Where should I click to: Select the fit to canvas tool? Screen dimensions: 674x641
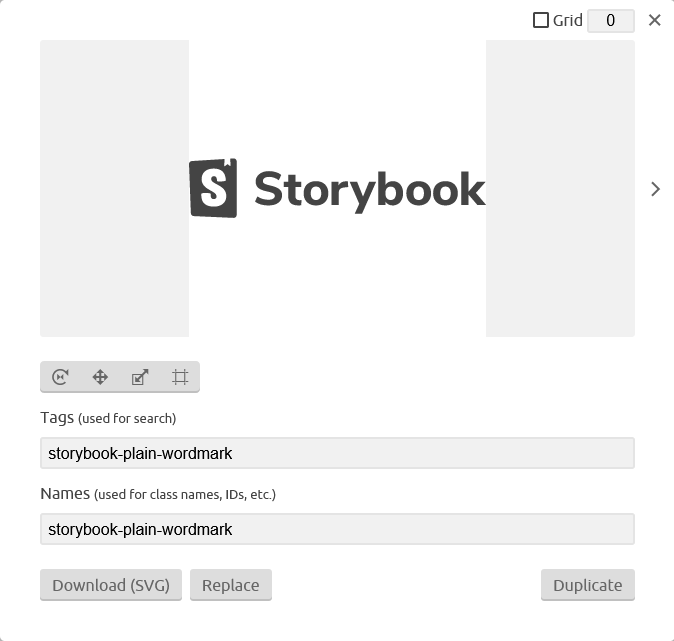pyautogui.click(x=180, y=377)
